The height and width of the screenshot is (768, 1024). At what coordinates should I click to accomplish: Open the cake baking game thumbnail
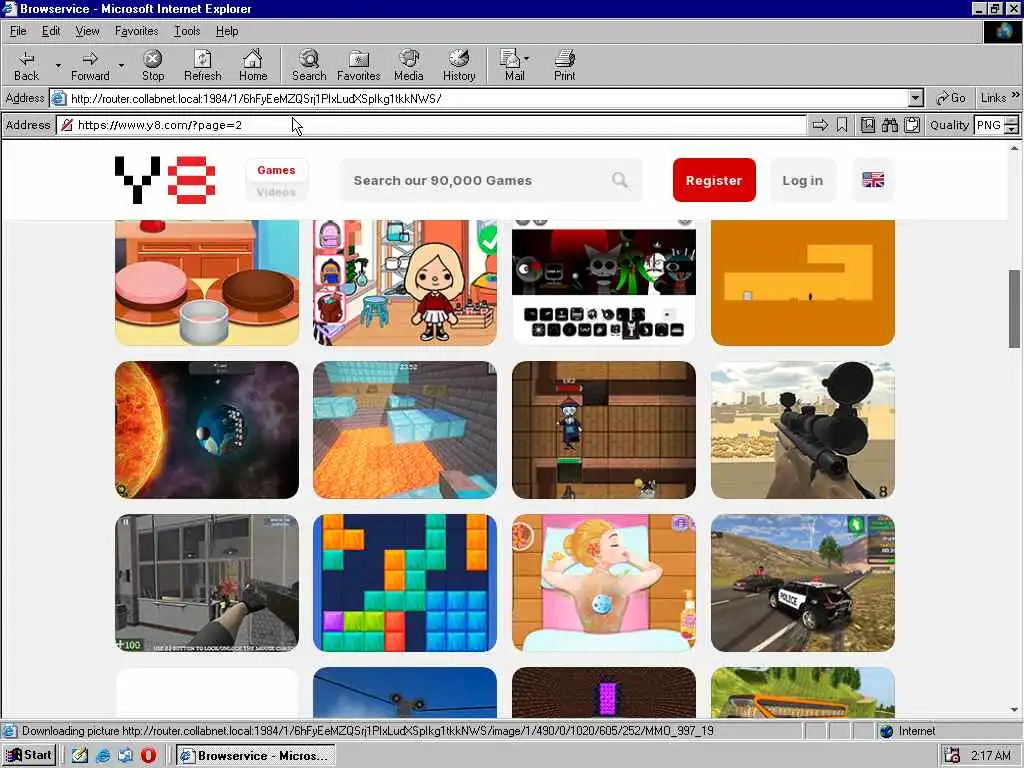click(207, 283)
